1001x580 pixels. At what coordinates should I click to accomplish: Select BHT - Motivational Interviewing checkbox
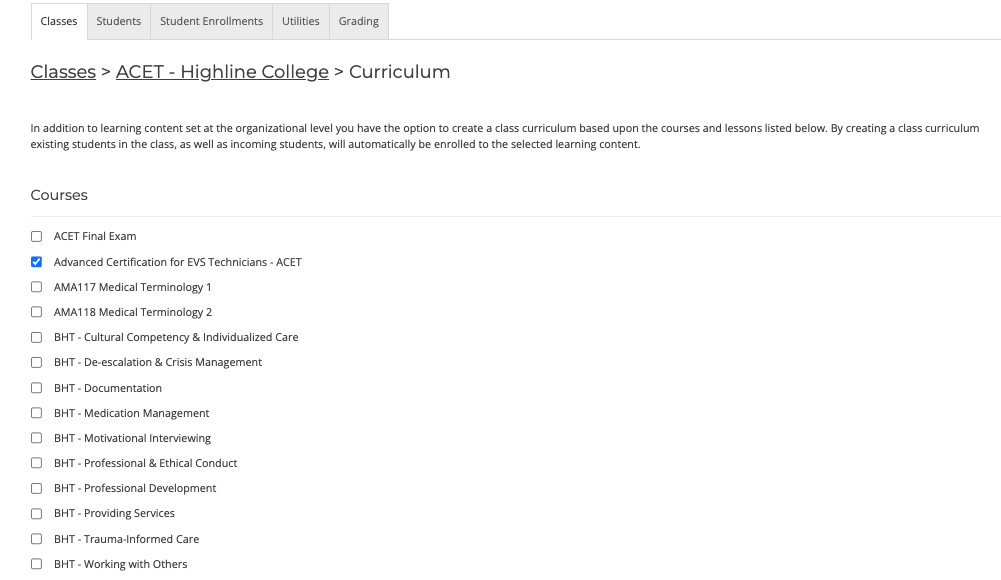[36, 438]
